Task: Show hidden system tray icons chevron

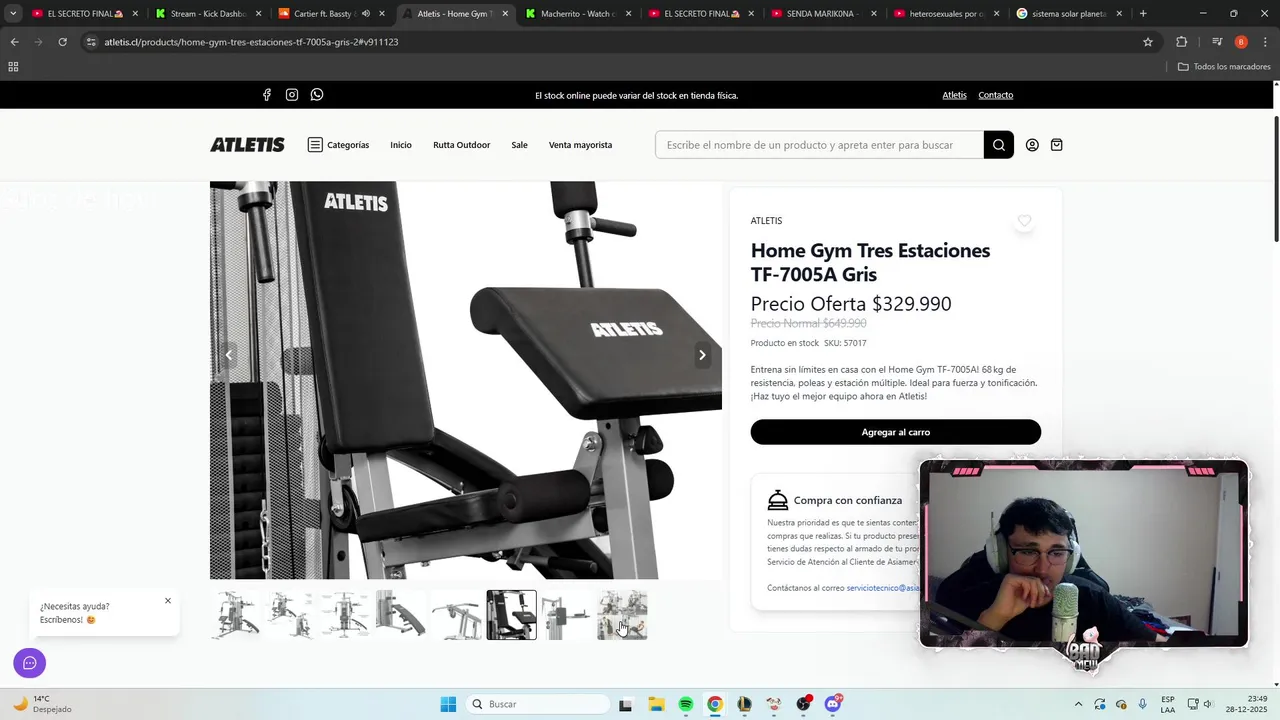Action: (x=1078, y=704)
